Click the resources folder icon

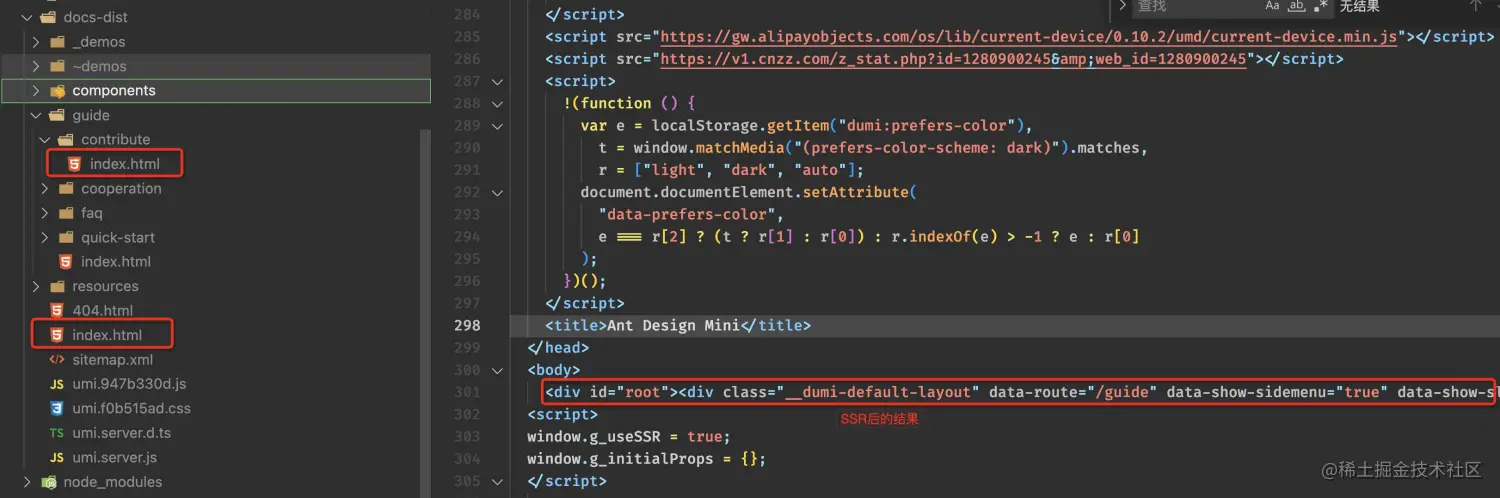[x=57, y=286]
